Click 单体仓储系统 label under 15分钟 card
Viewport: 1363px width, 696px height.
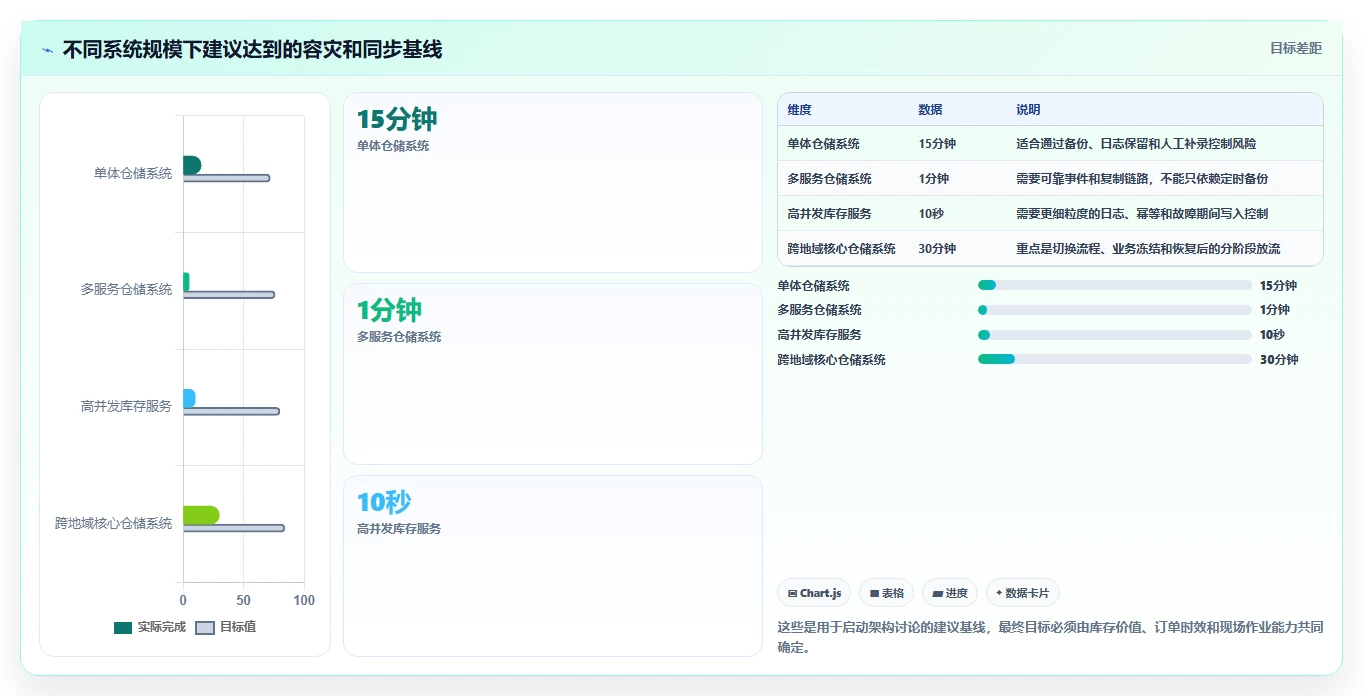tap(393, 146)
